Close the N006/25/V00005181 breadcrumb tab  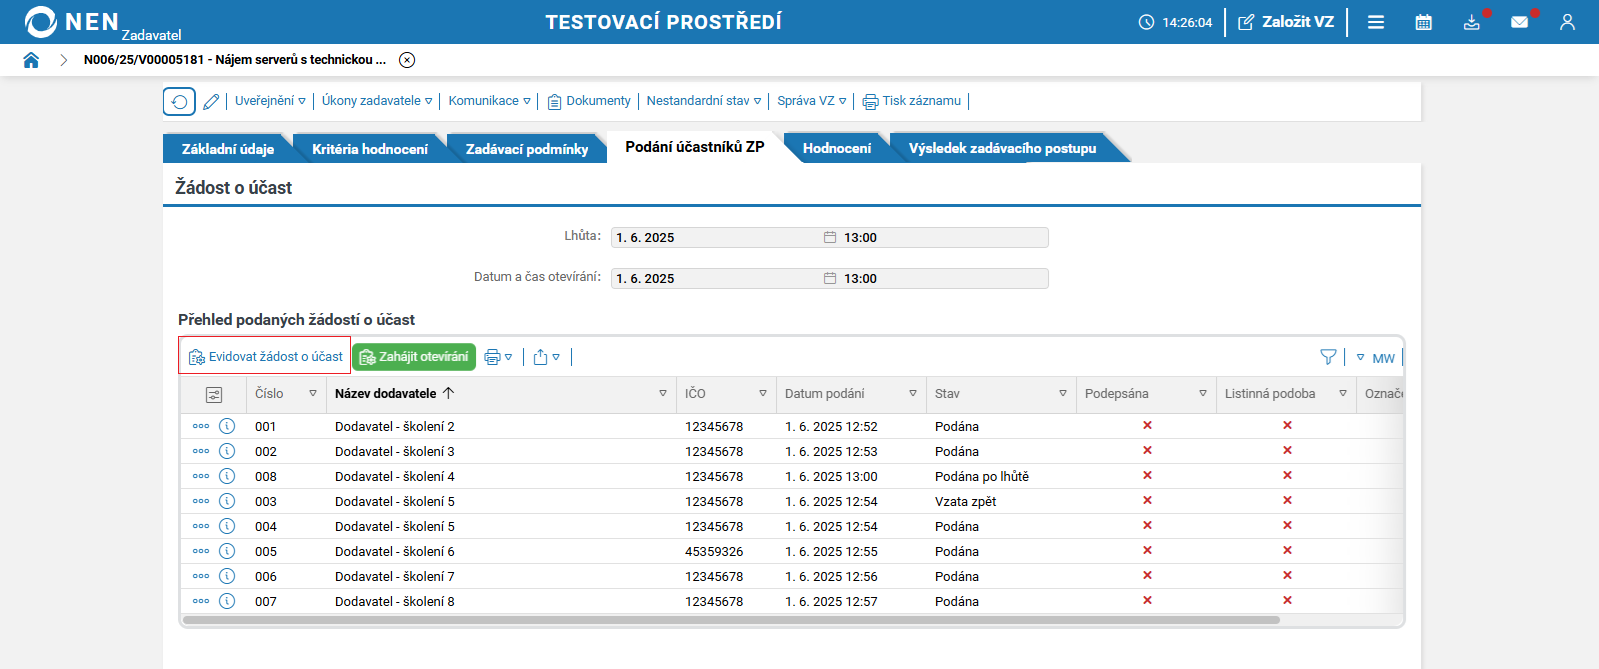click(x=407, y=60)
